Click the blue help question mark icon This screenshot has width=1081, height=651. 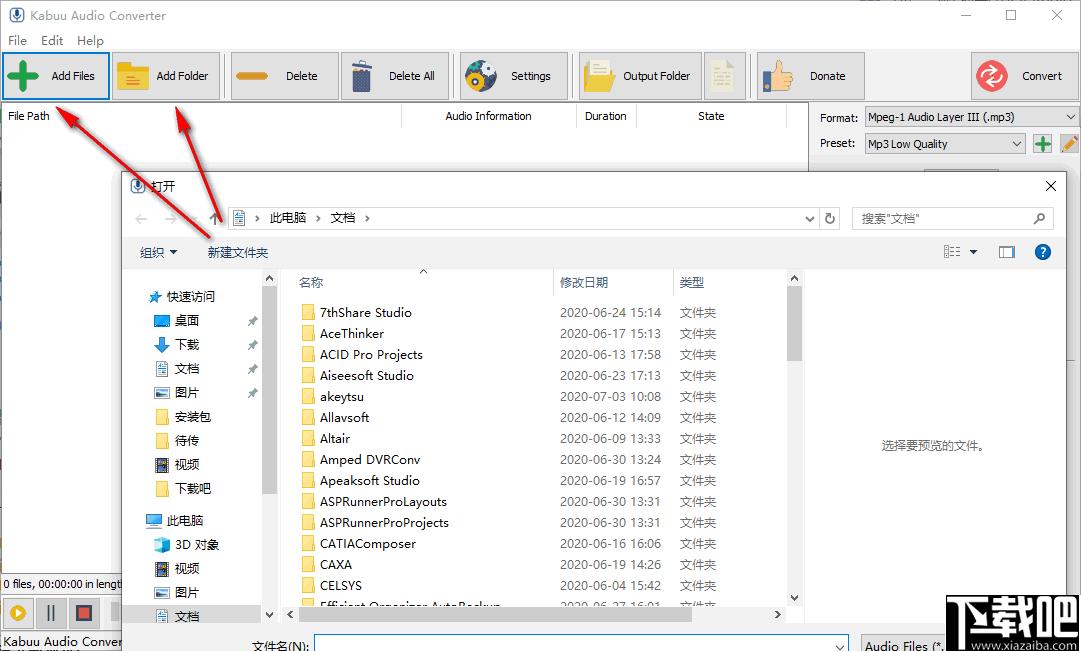[x=1043, y=252]
